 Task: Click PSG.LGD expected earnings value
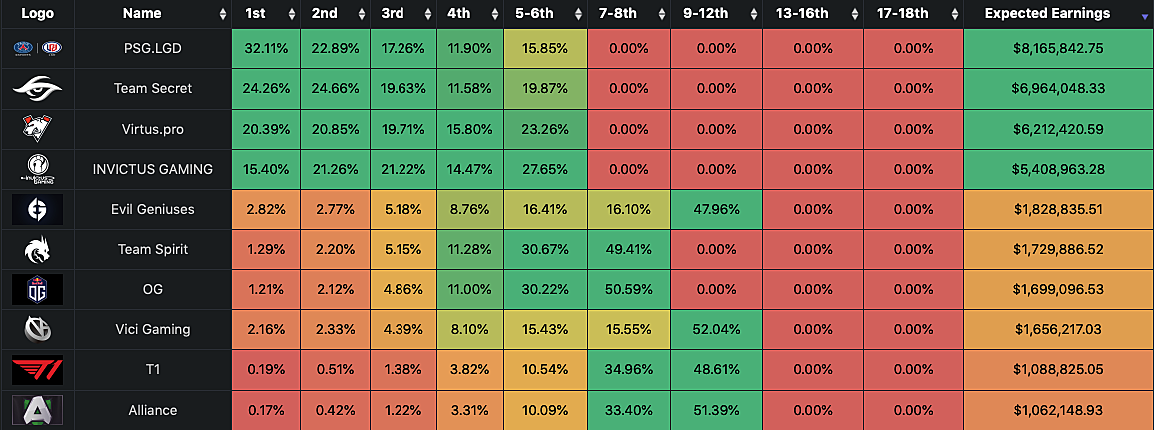click(1058, 48)
